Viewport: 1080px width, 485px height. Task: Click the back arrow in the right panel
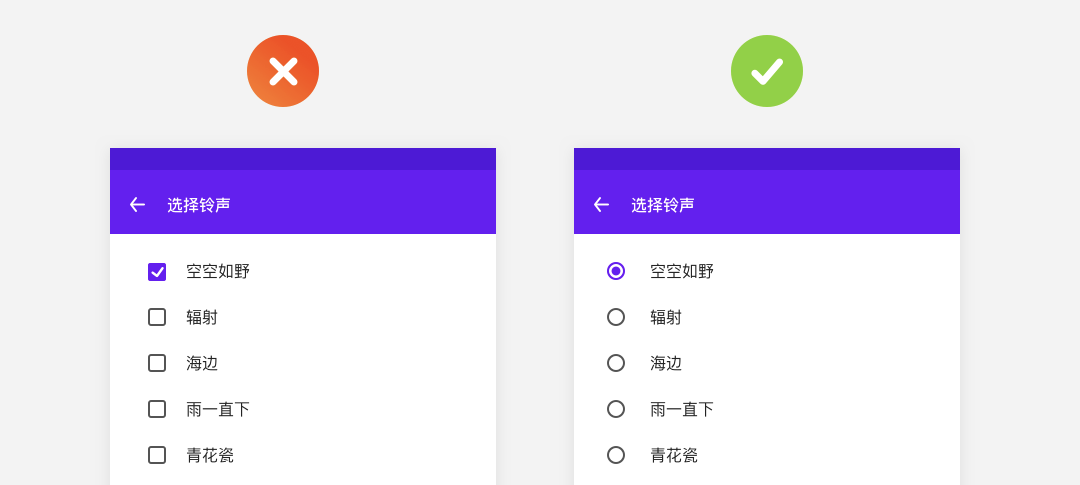tap(601, 205)
